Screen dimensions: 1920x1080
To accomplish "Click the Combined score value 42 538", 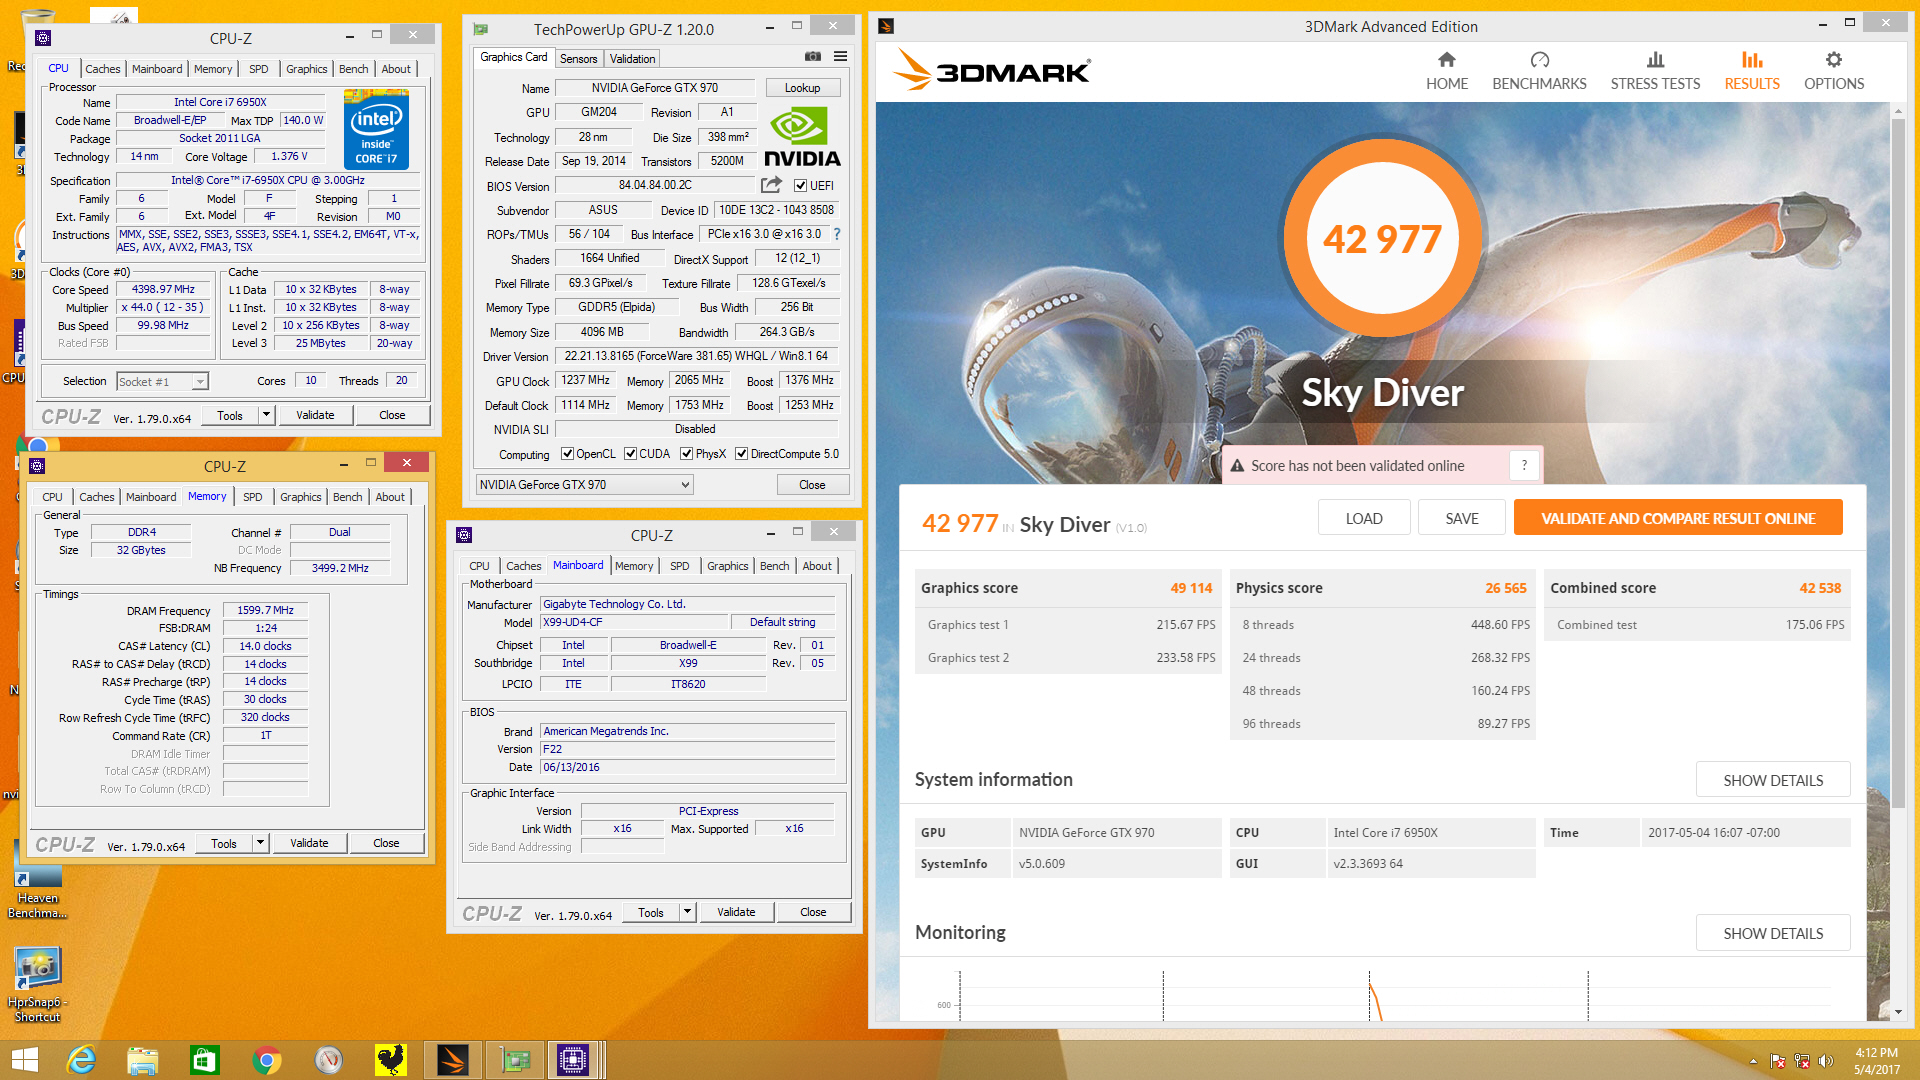I will 1820,588.
